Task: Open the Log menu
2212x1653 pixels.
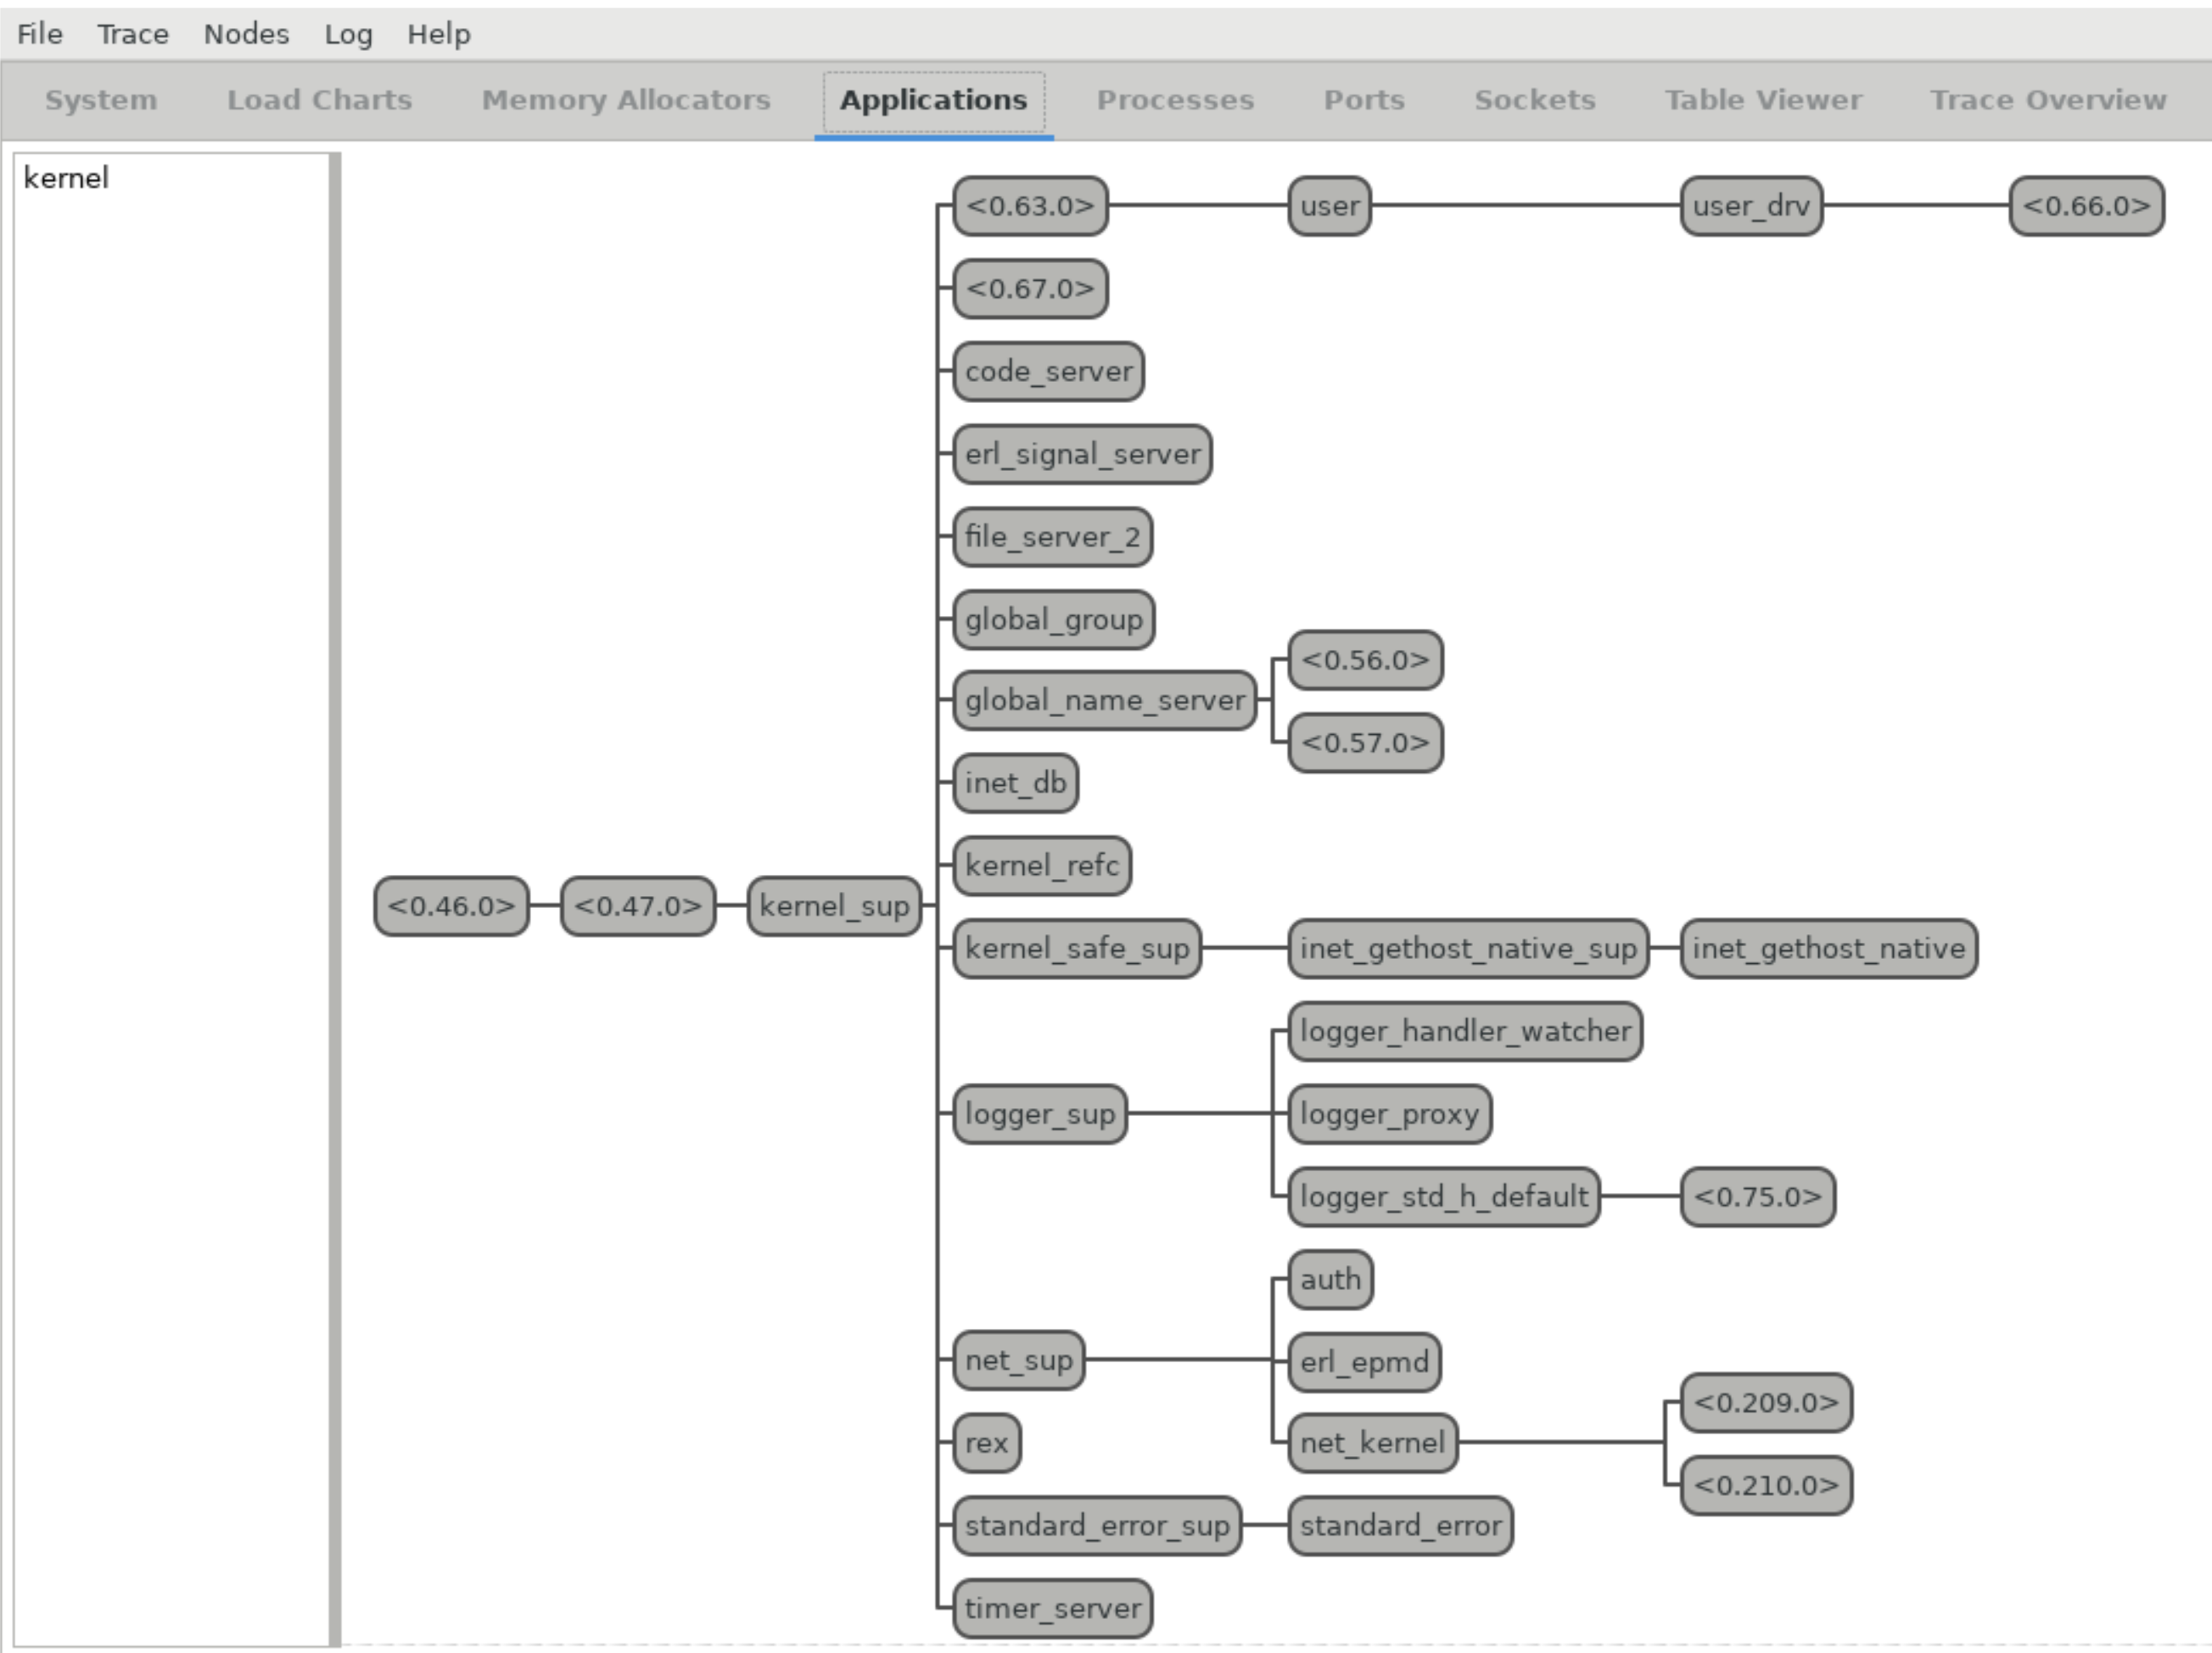Action: (348, 34)
